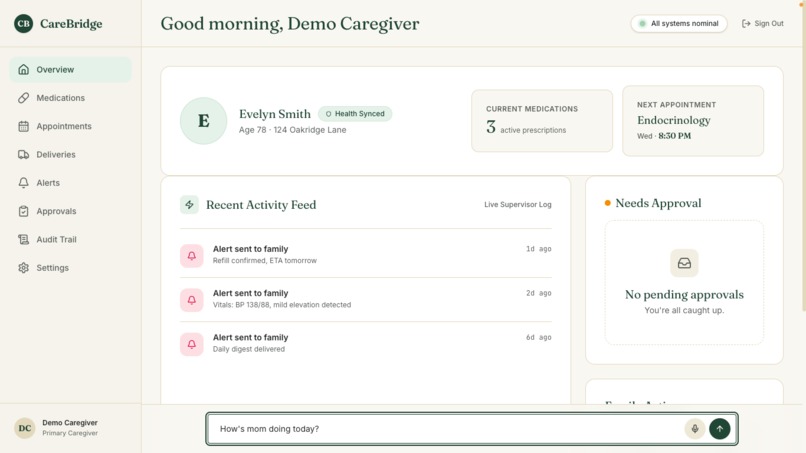Click the "No pending approvals" message
Image resolution: width=806 pixels, height=453 pixels.
(x=684, y=295)
